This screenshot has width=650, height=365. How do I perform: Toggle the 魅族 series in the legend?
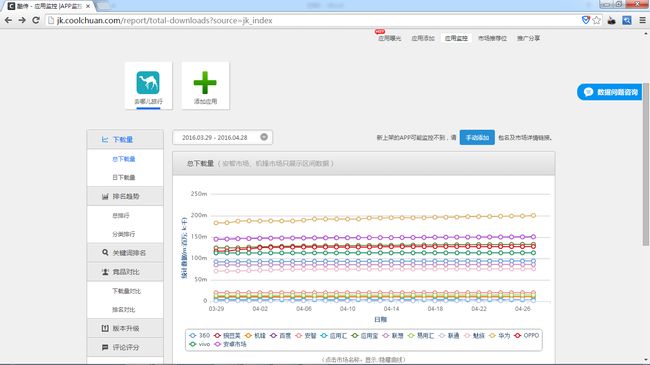pos(474,335)
